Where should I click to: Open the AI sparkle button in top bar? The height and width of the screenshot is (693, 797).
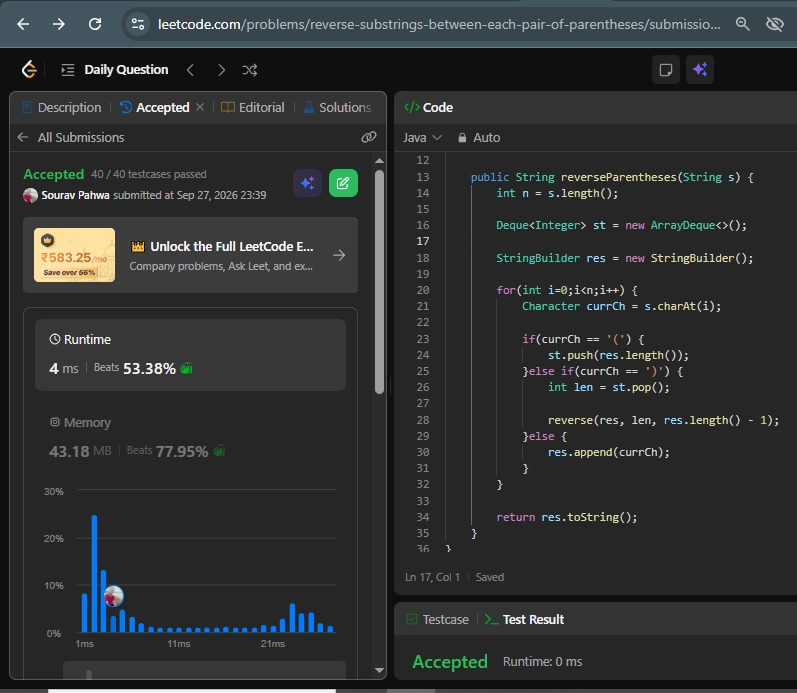(700, 70)
